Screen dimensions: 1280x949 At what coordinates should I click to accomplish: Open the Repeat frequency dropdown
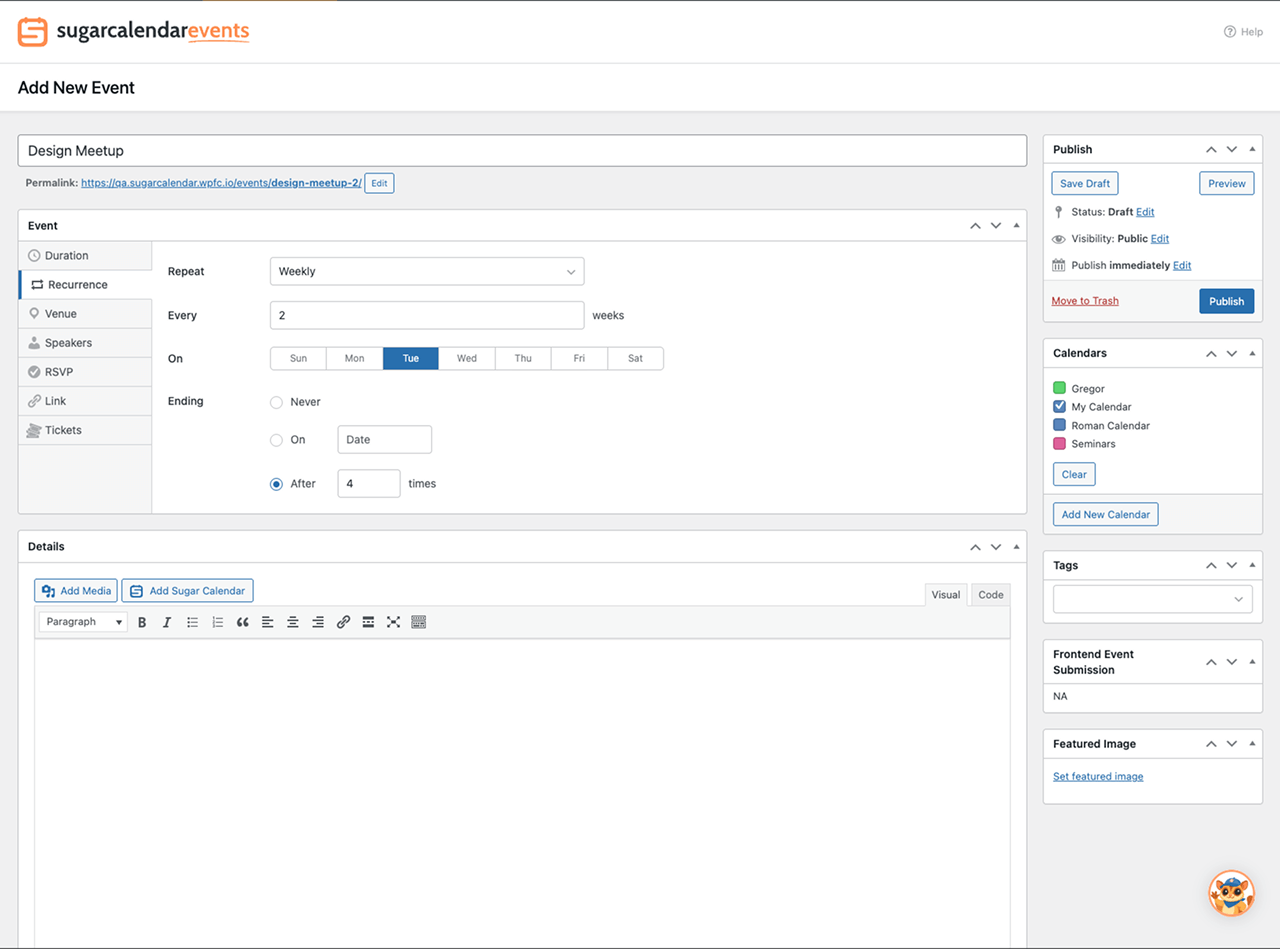tap(427, 271)
